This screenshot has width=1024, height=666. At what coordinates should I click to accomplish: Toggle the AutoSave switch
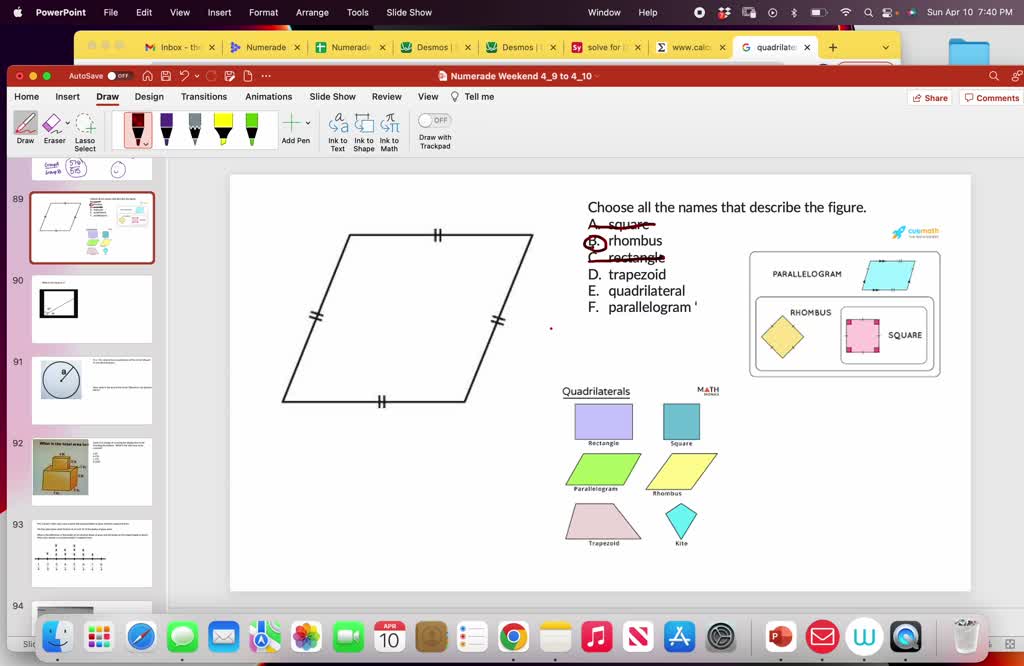pos(119,76)
